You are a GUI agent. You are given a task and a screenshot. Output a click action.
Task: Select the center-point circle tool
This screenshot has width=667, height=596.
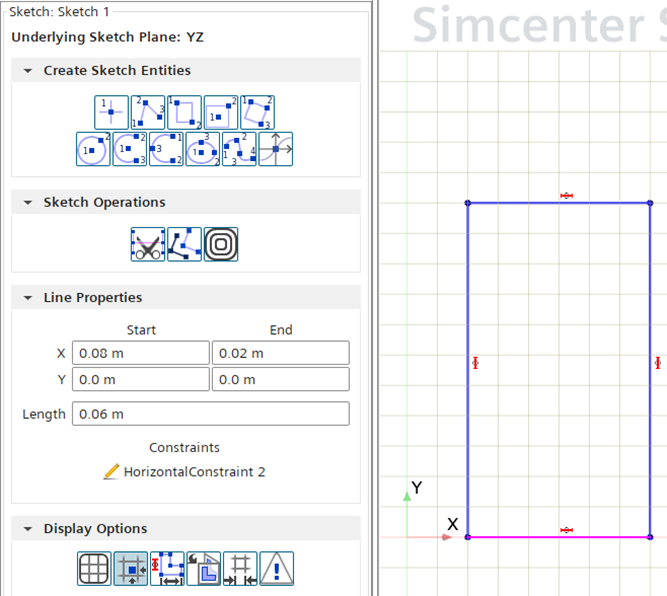(x=93, y=149)
